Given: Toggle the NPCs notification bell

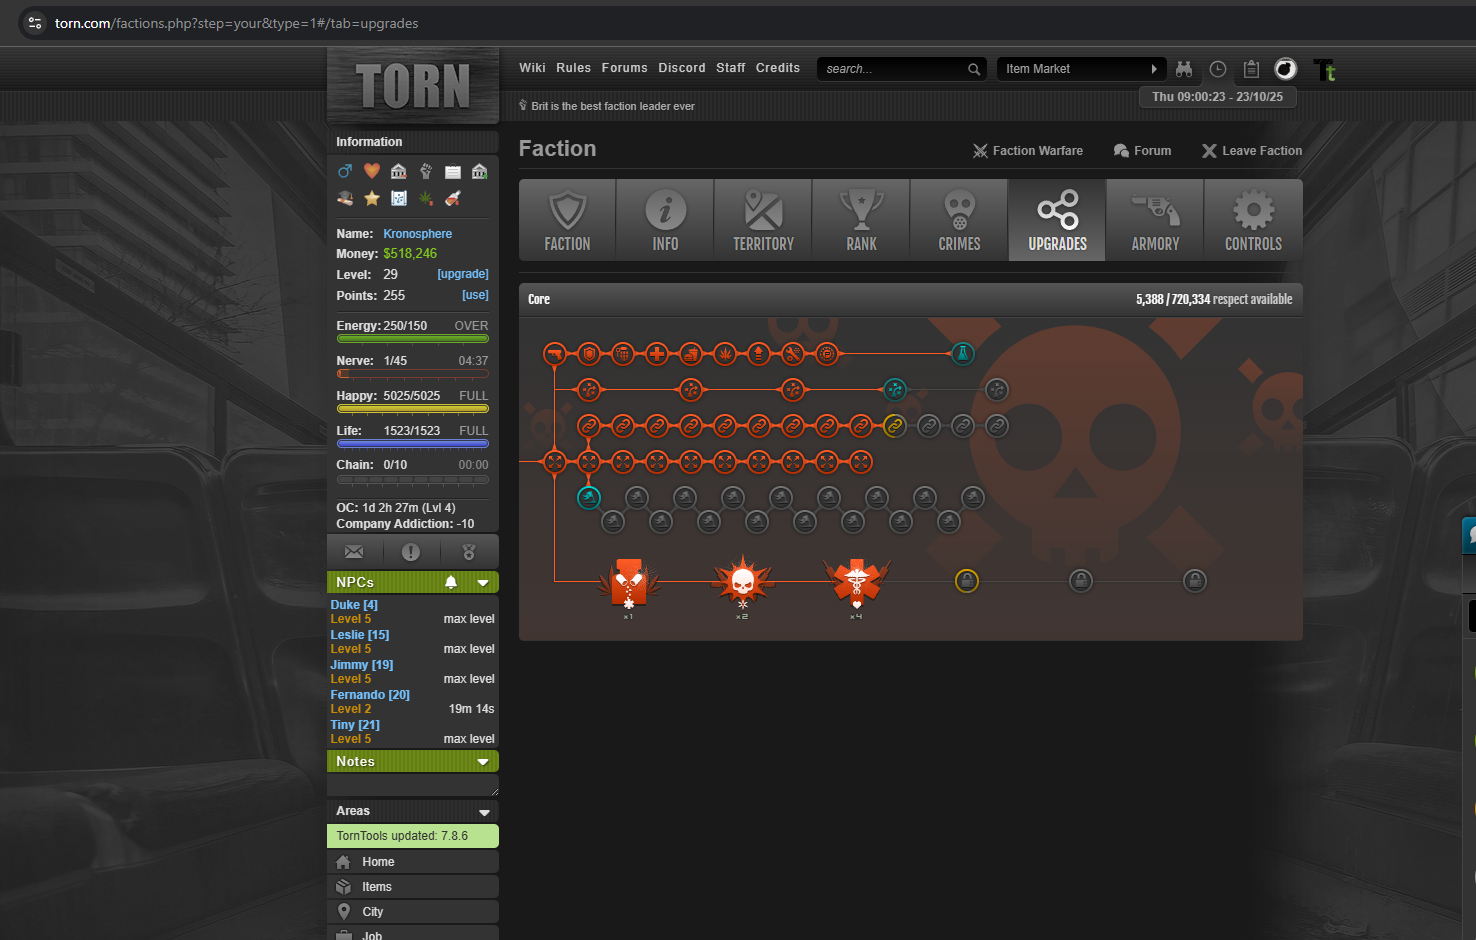Looking at the screenshot, I should [x=451, y=582].
